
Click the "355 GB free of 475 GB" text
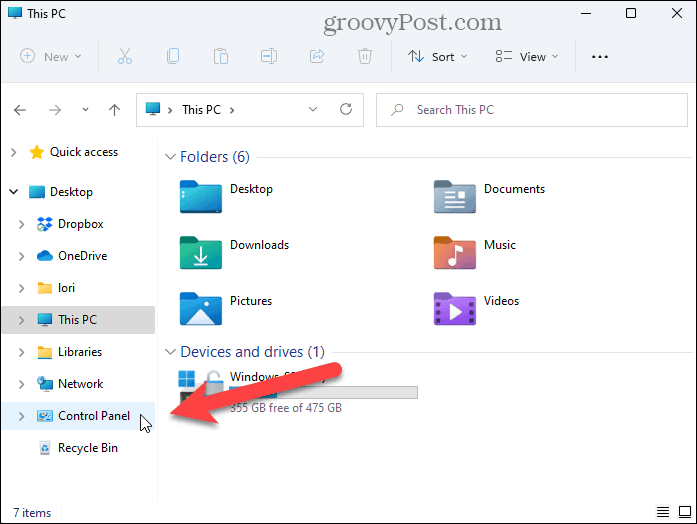286,408
